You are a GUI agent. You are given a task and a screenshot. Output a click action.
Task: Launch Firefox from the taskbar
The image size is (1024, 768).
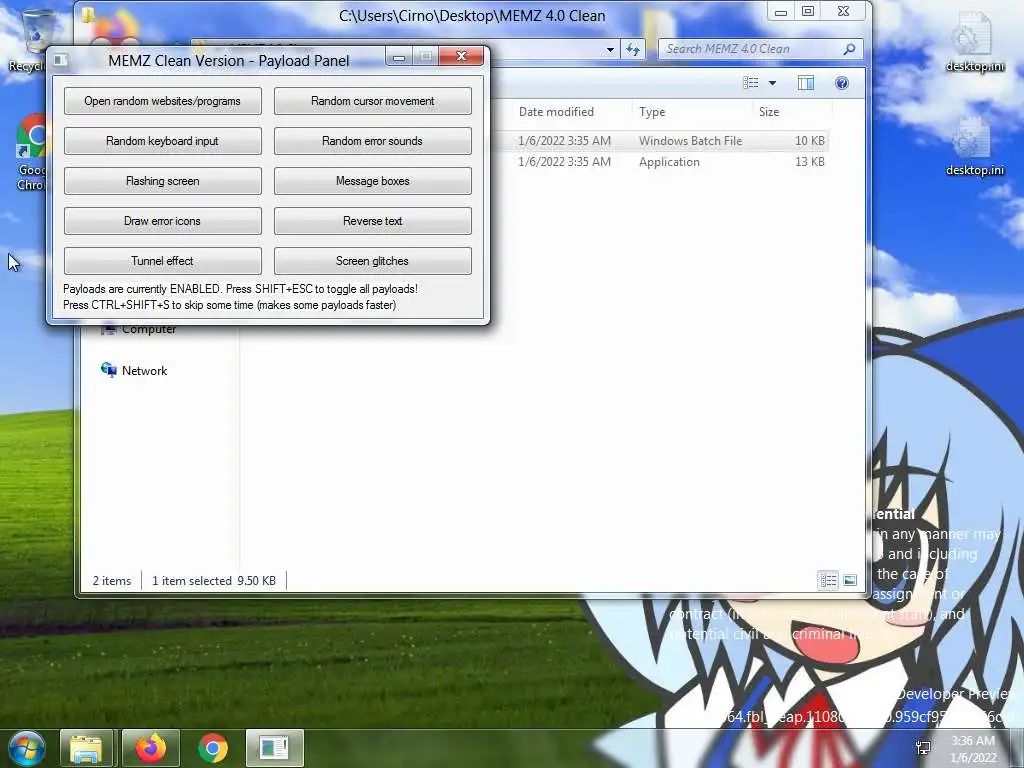[150, 748]
